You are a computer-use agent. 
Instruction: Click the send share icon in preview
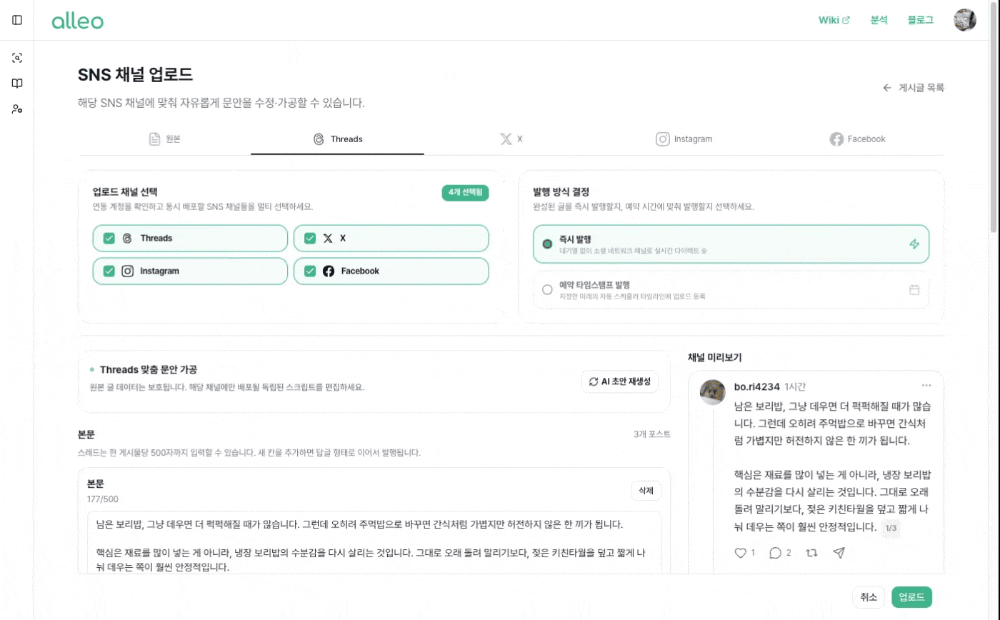[839, 552]
